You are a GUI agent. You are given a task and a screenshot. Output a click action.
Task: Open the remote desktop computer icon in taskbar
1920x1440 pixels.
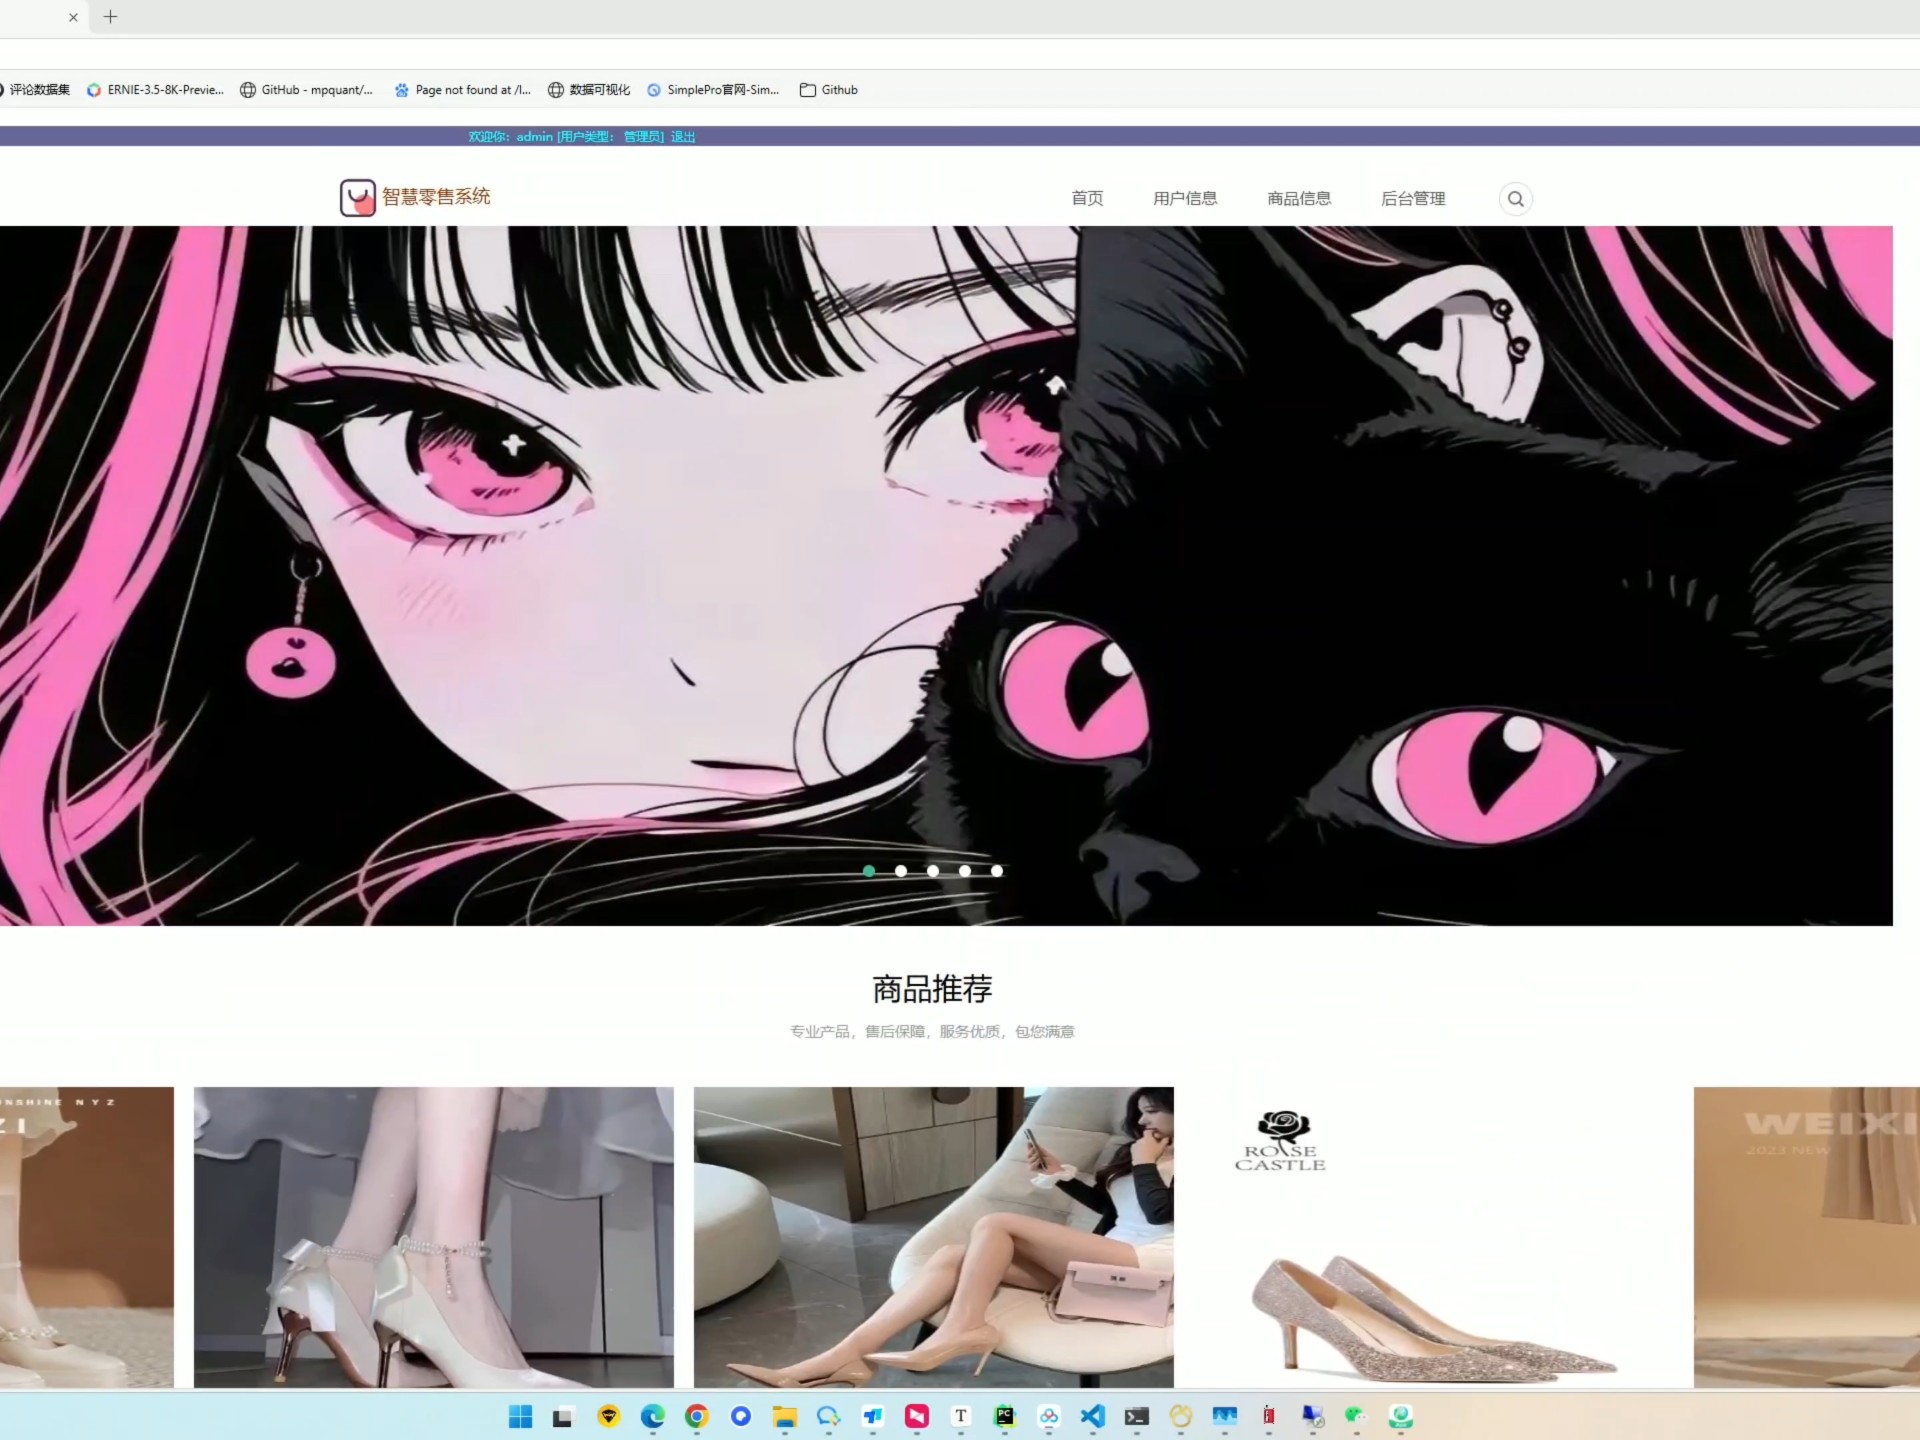click(x=1313, y=1416)
